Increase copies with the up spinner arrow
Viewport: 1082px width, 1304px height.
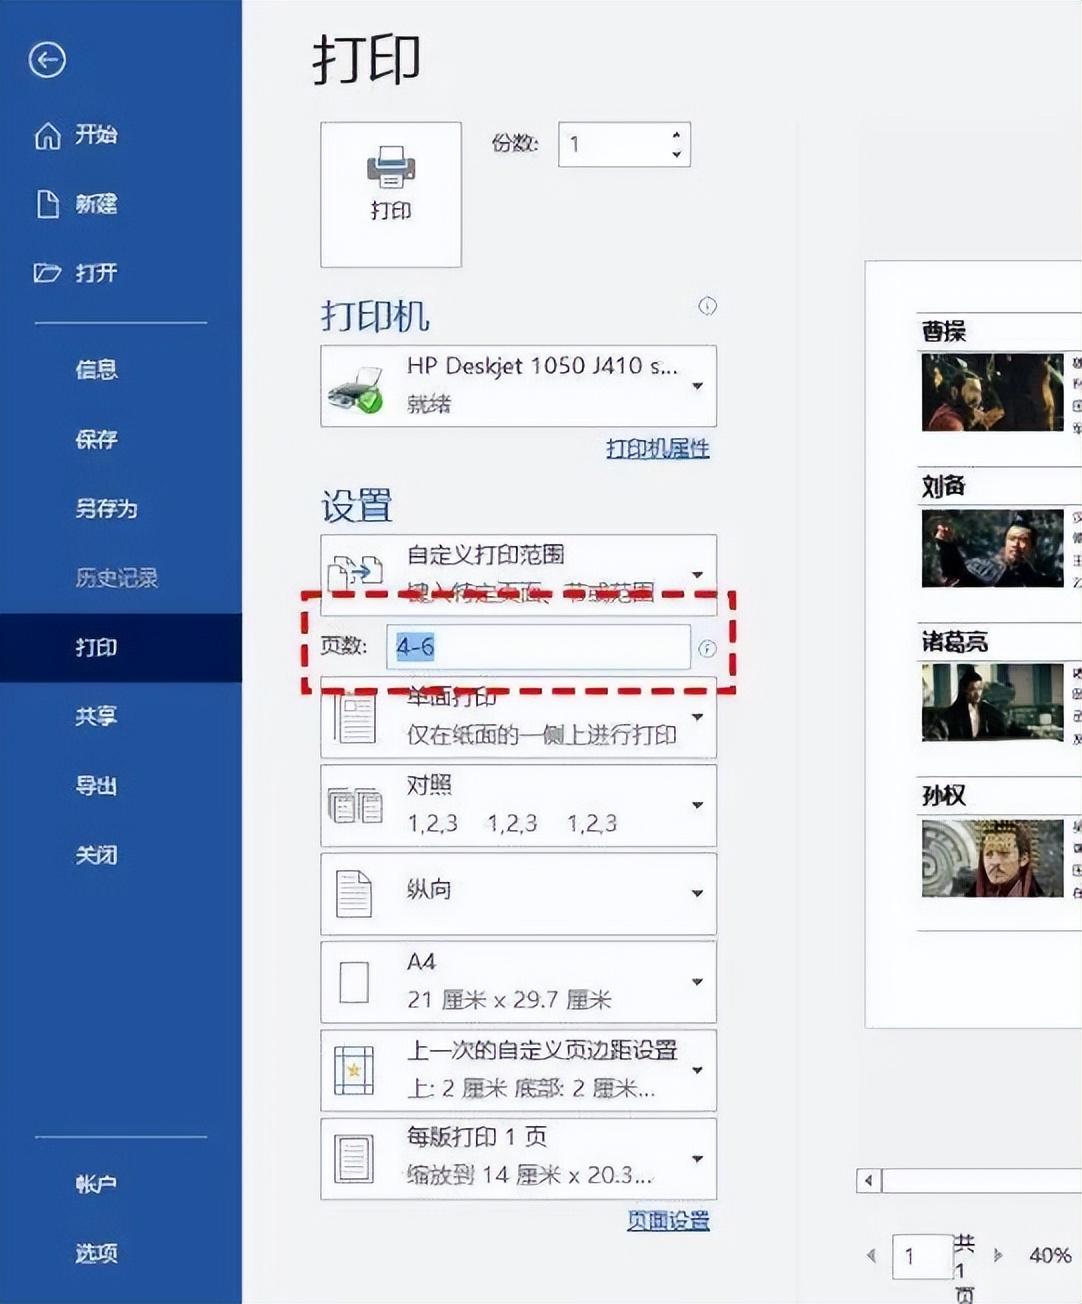pos(677,134)
